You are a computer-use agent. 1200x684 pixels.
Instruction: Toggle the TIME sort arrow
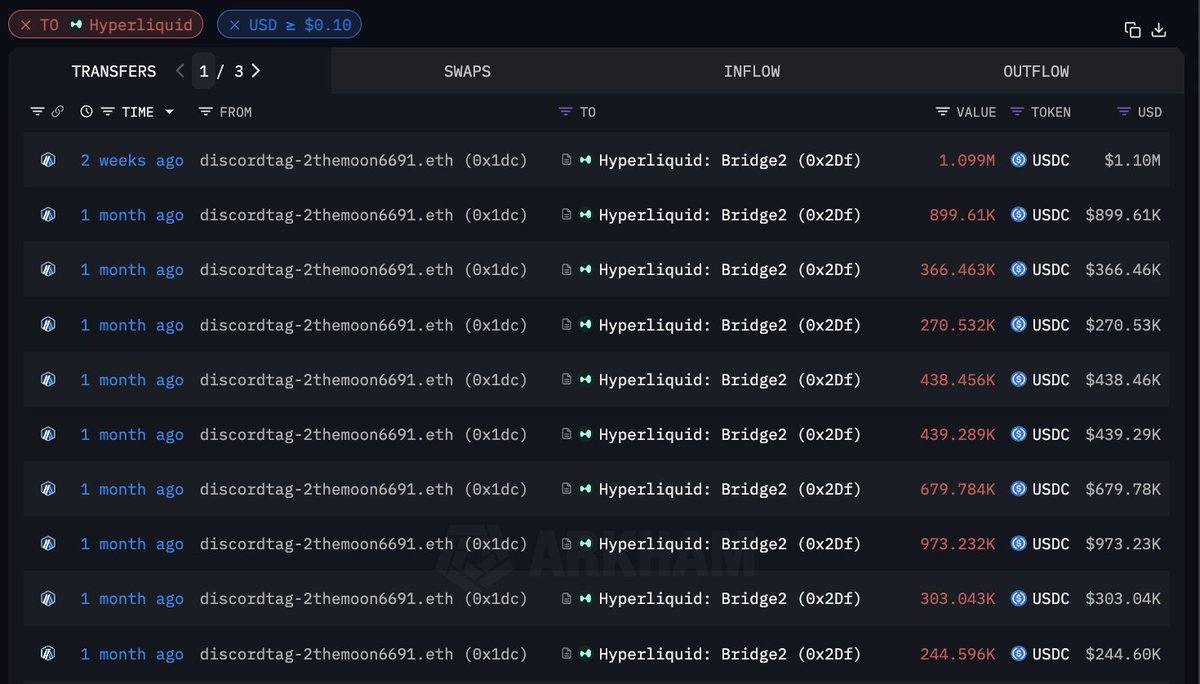[x=169, y=112]
